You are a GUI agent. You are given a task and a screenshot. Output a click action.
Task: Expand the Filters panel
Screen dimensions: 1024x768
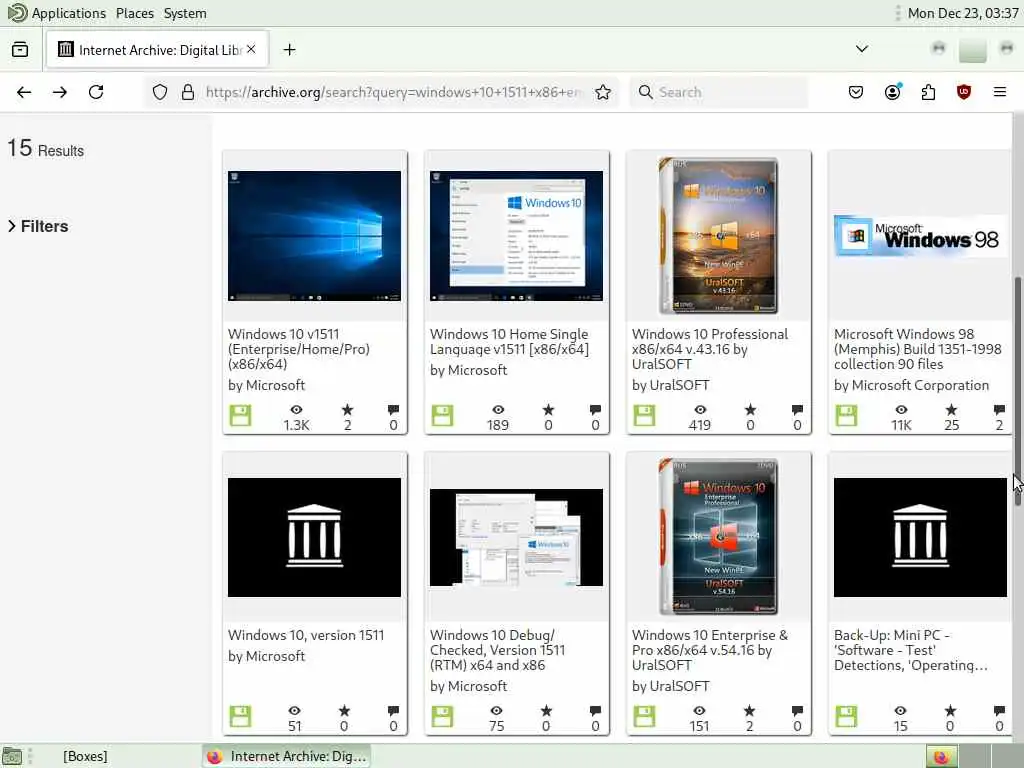[38, 226]
